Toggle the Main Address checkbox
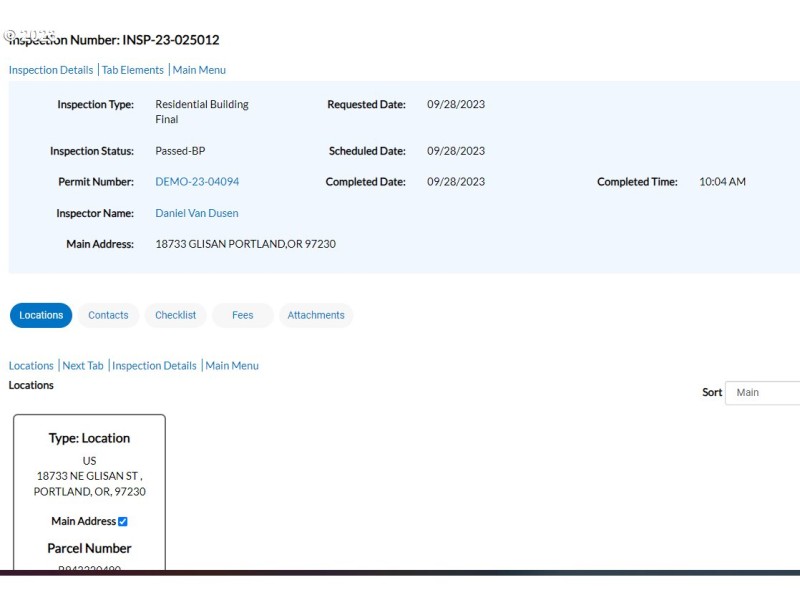This screenshot has width=800, height=600. click(x=123, y=521)
